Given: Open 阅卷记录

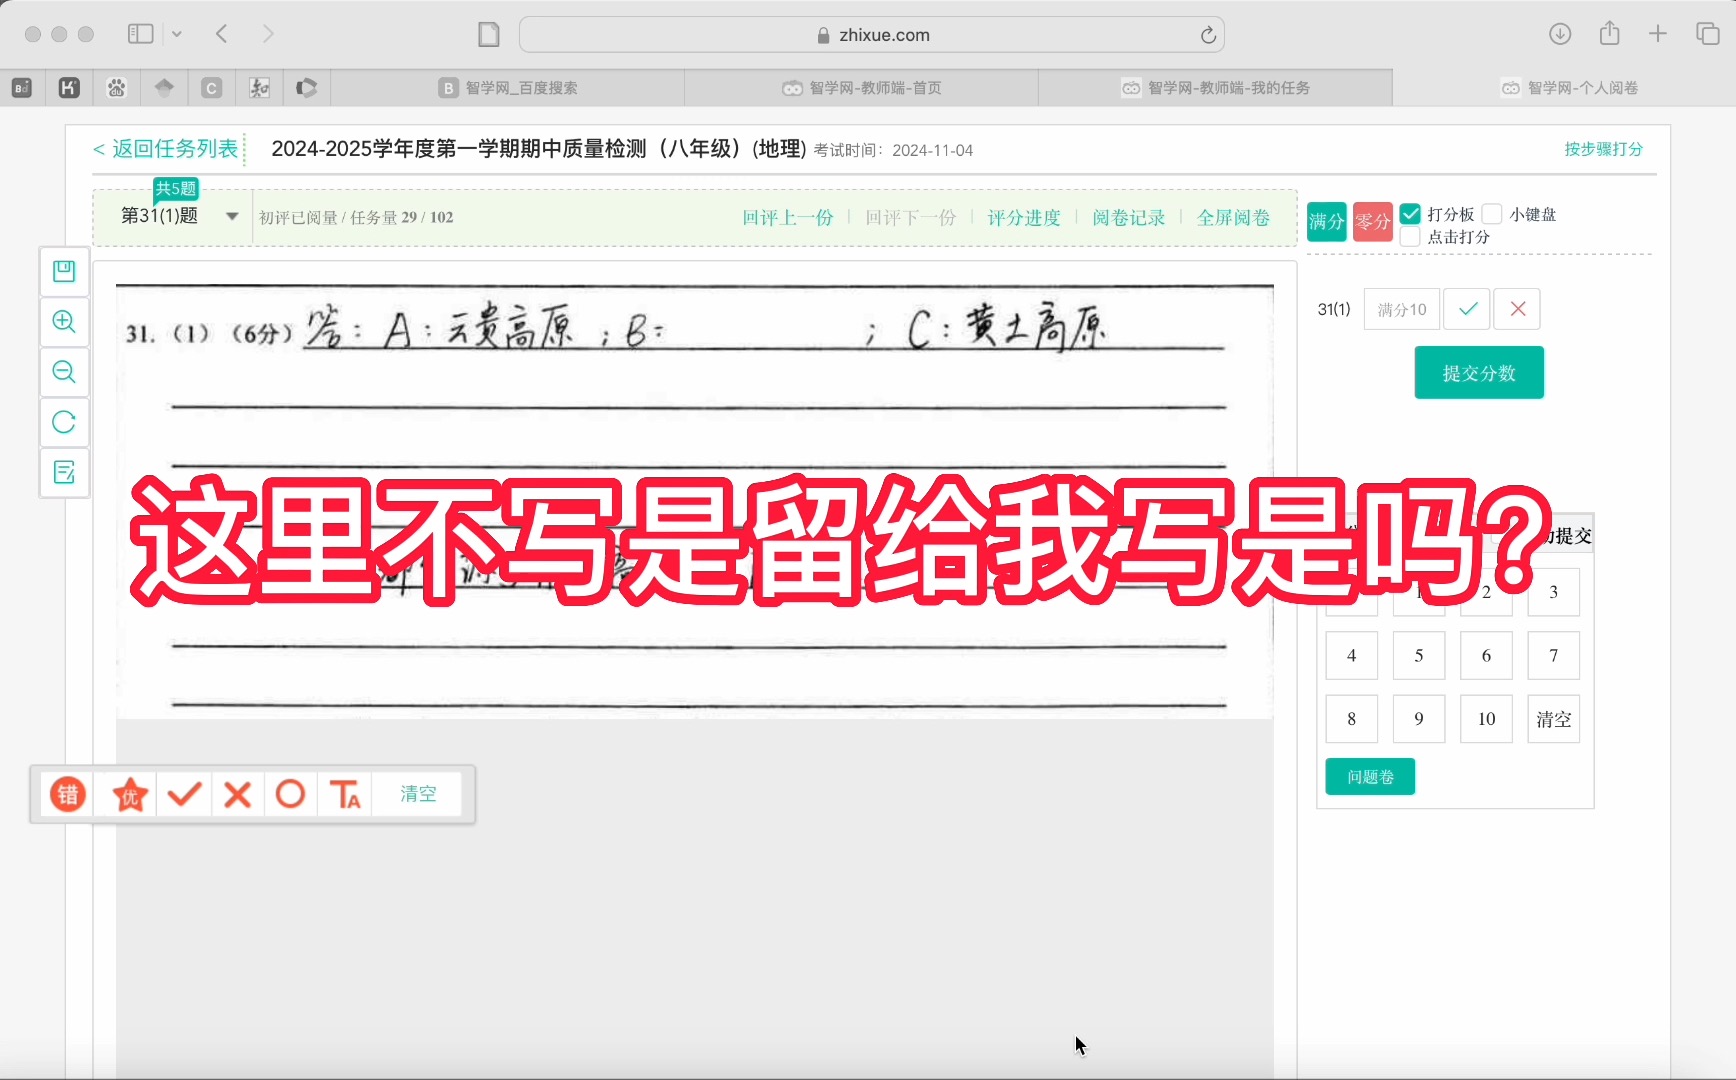Looking at the screenshot, I should click(1129, 218).
